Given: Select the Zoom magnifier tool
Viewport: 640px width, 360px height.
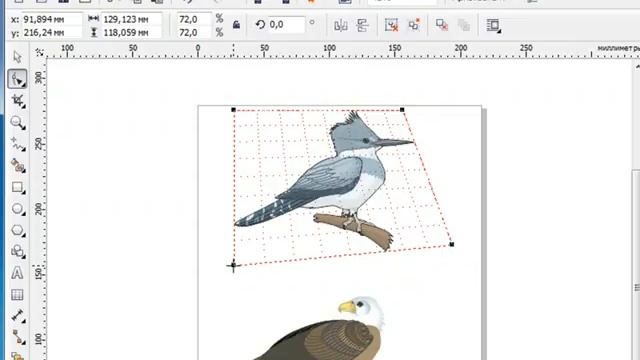Looking at the screenshot, I should 17,122.
